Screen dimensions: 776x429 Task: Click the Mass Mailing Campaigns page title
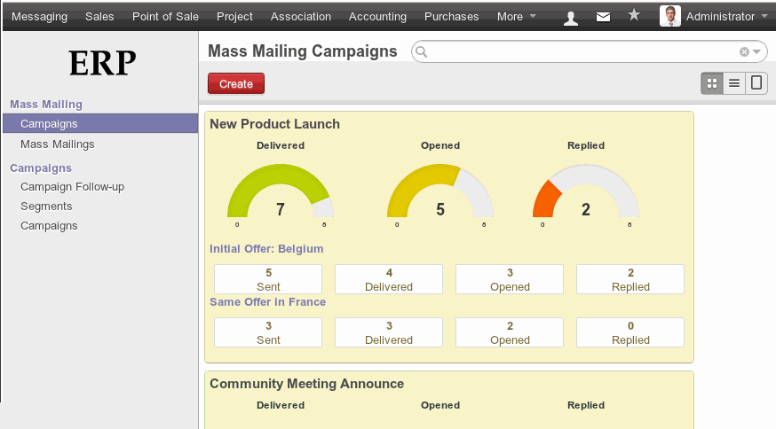[302, 51]
